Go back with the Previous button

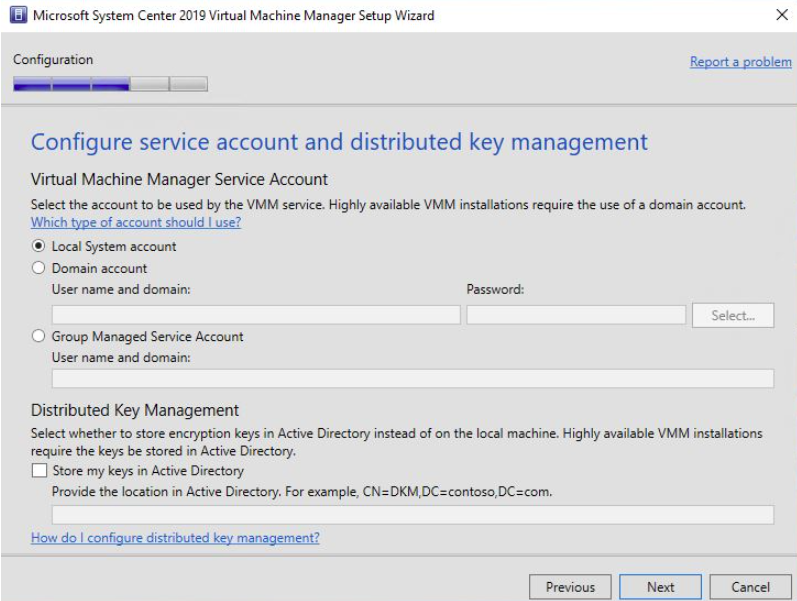tap(570, 587)
